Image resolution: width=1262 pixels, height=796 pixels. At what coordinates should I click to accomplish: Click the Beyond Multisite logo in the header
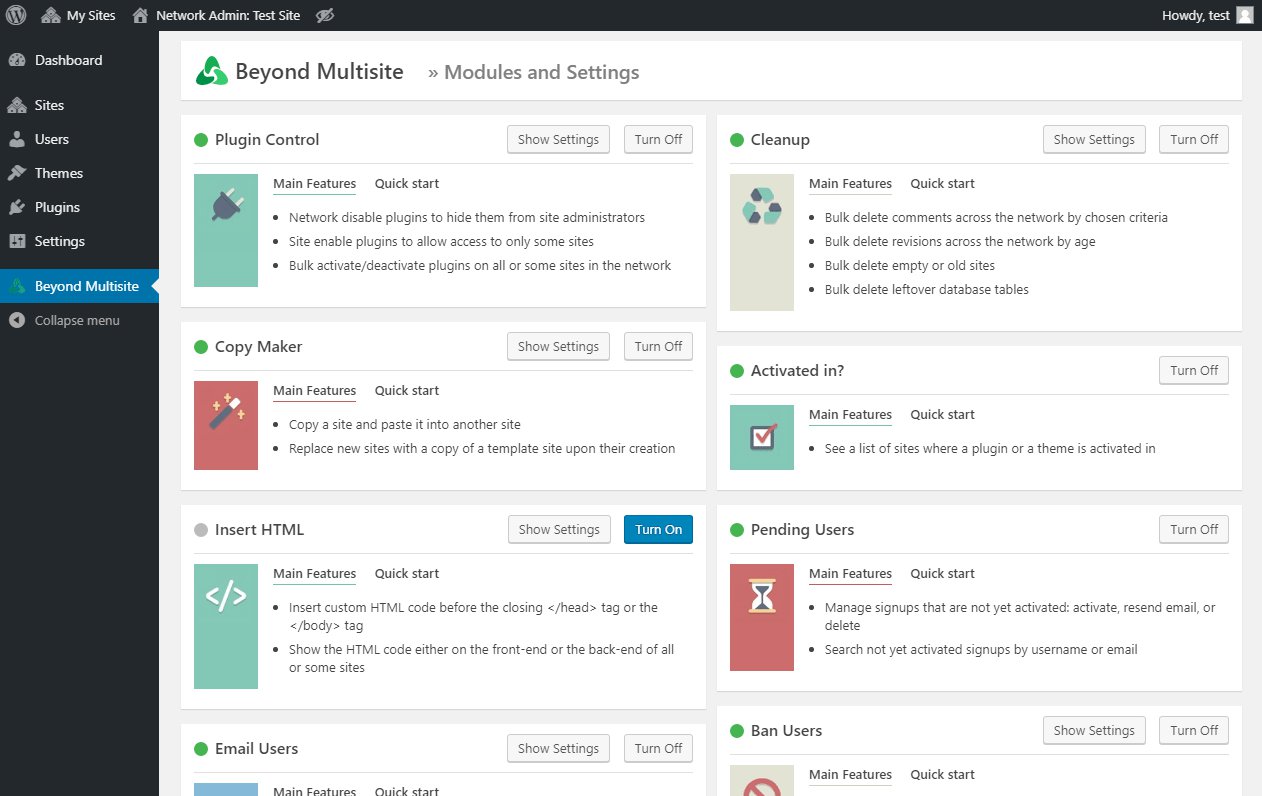pos(210,71)
